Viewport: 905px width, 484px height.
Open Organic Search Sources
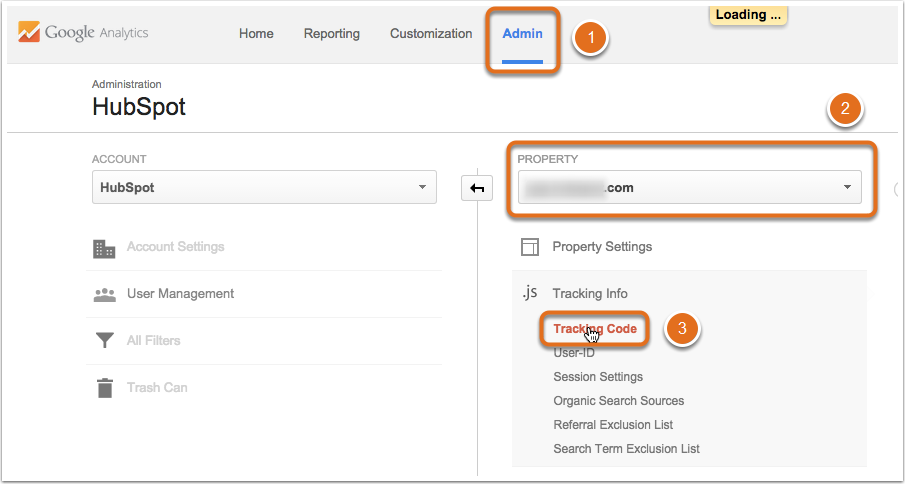click(x=619, y=401)
